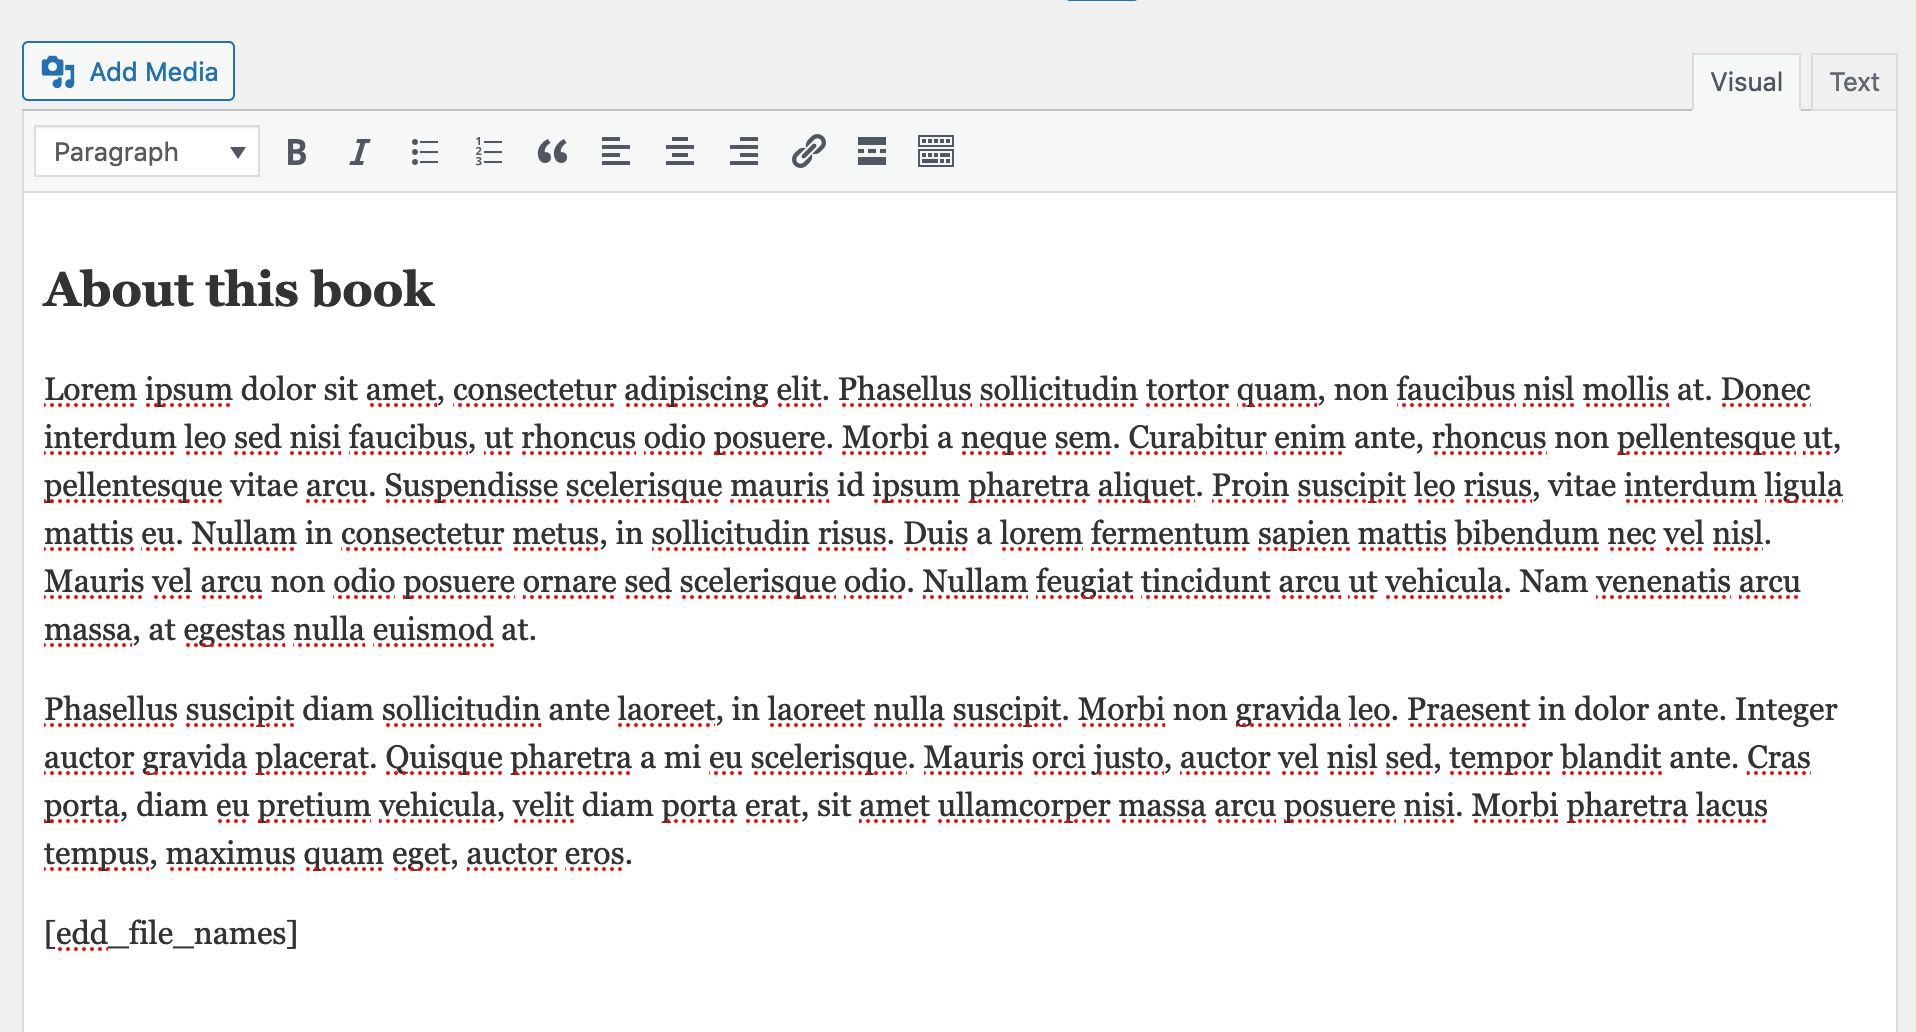
Task: Insert a numbered list
Action: point(488,152)
